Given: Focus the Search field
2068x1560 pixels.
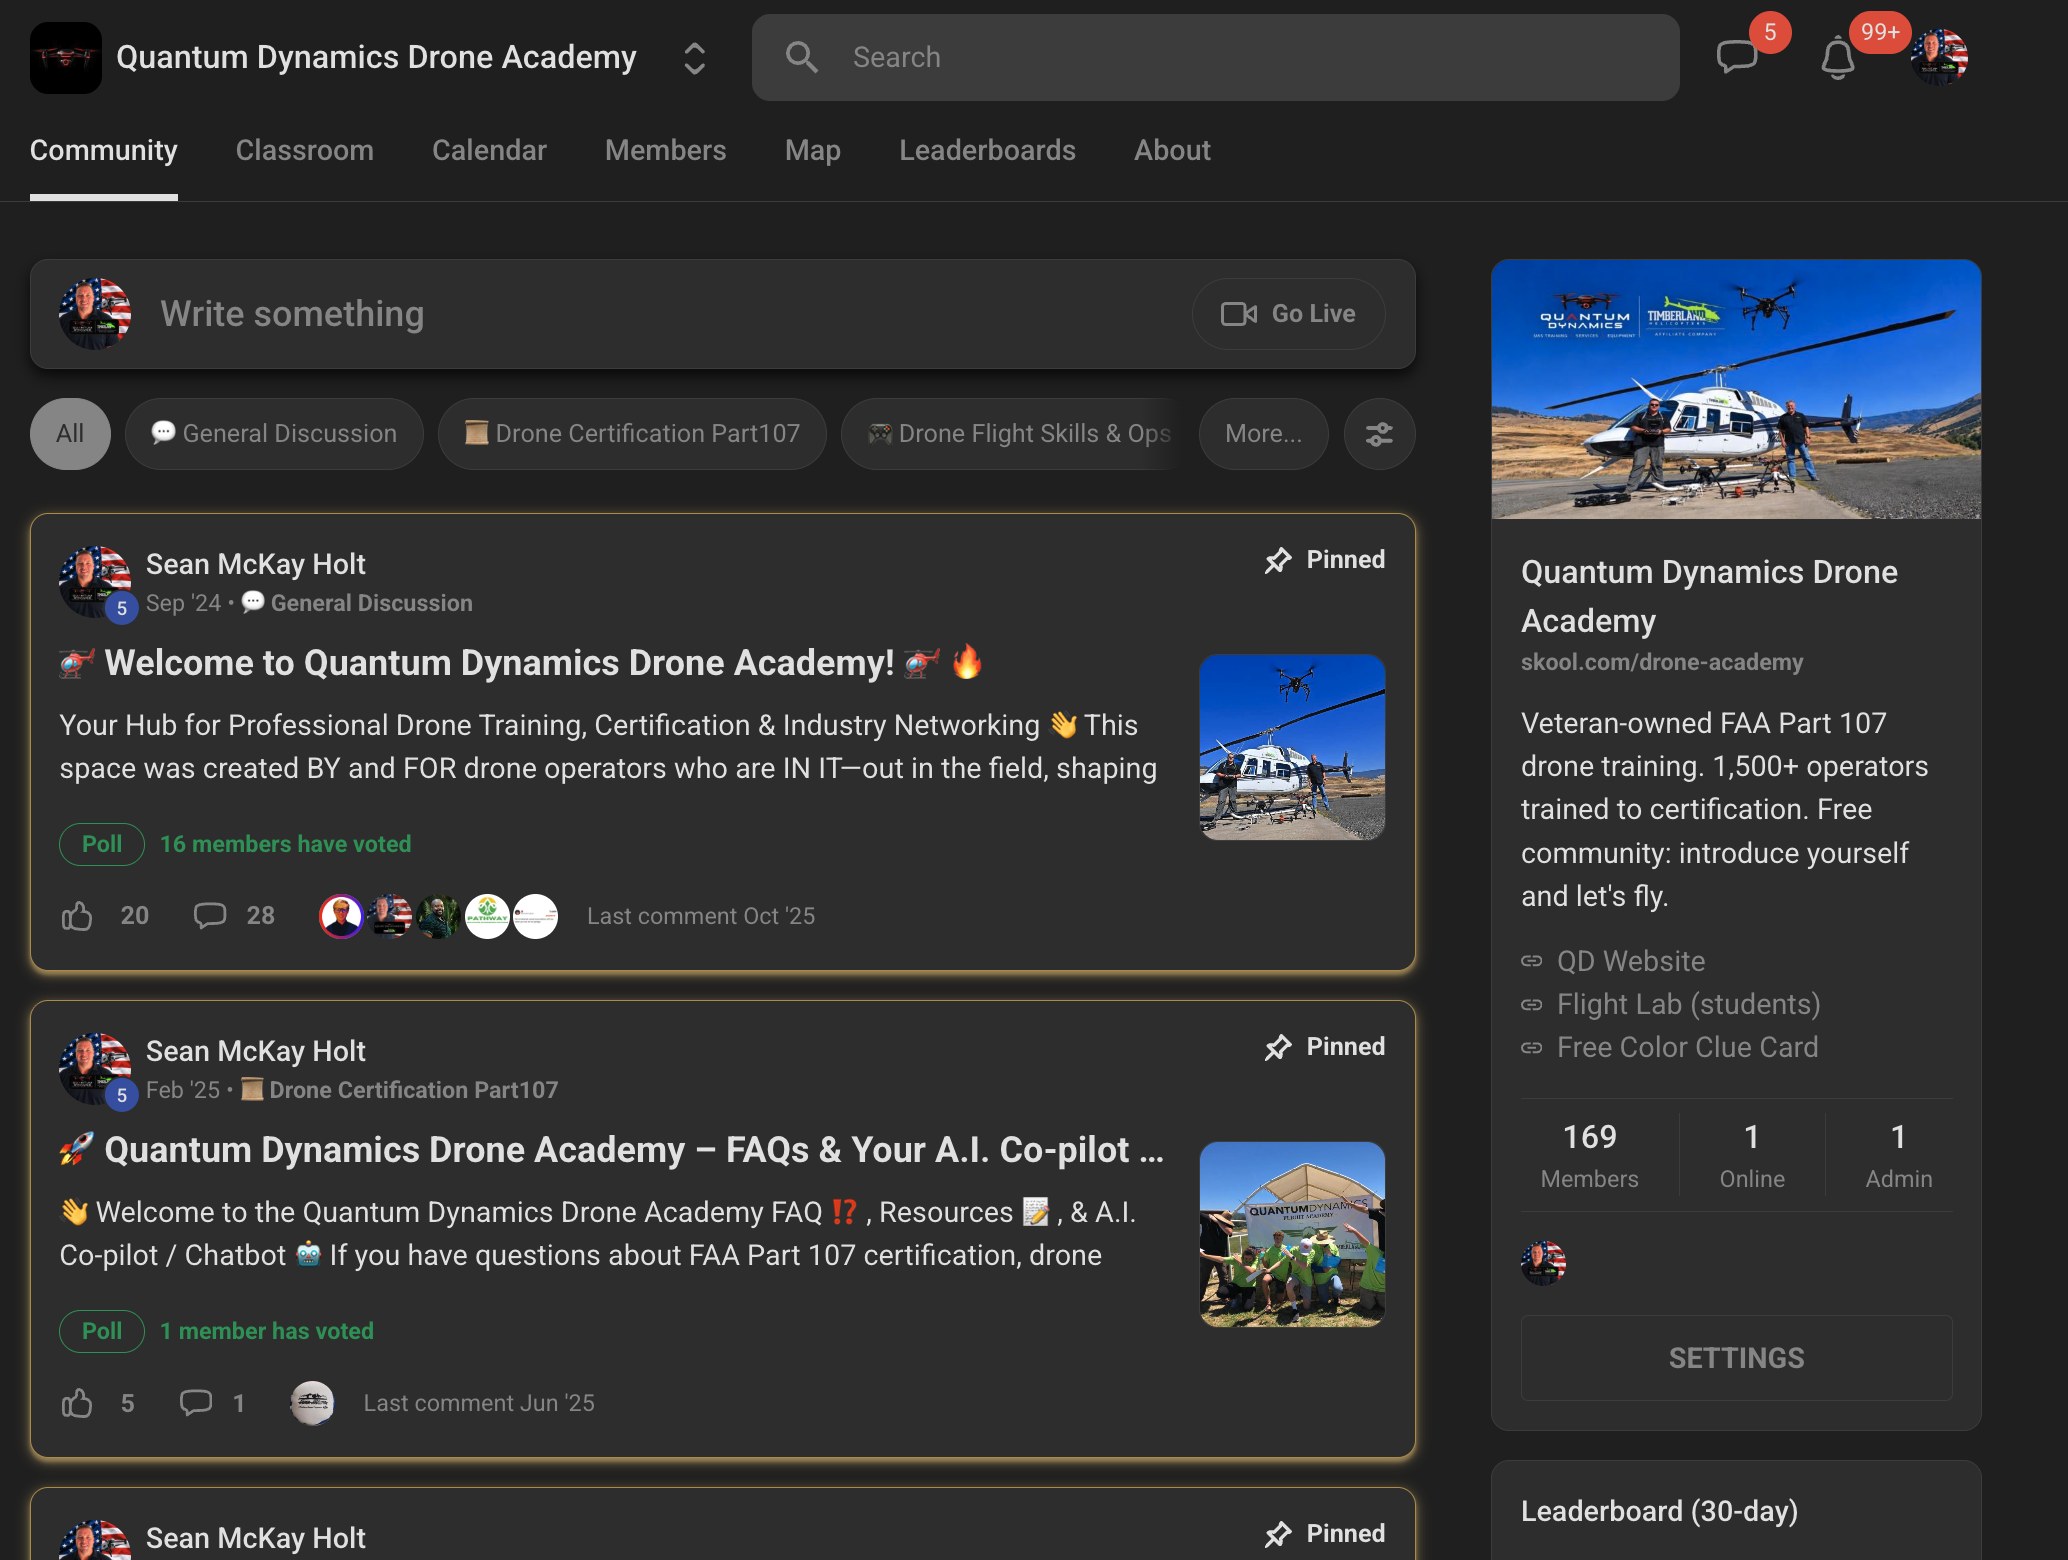Looking at the screenshot, I should 1215,57.
